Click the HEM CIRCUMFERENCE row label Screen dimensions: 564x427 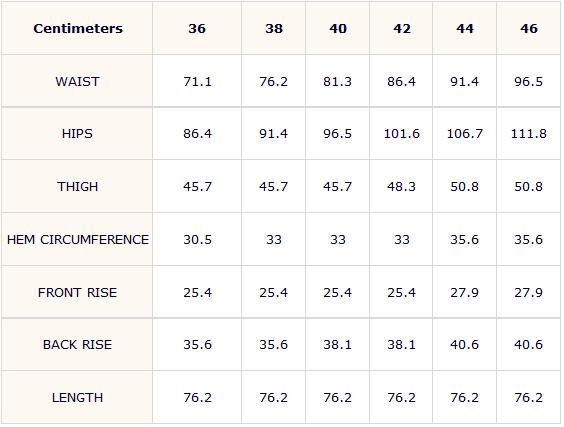coord(78,240)
